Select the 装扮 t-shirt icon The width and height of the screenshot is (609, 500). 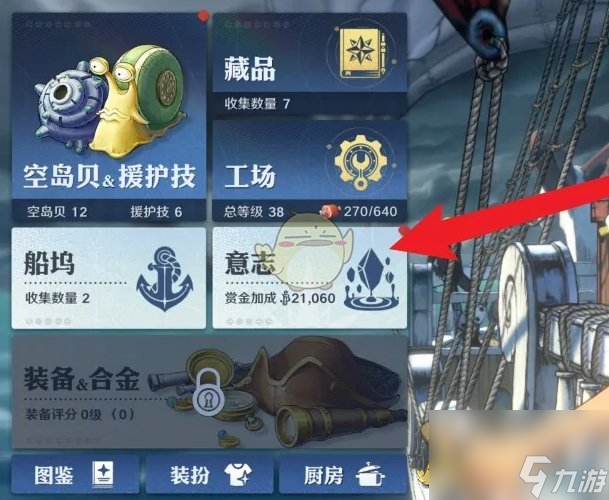(x=238, y=474)
